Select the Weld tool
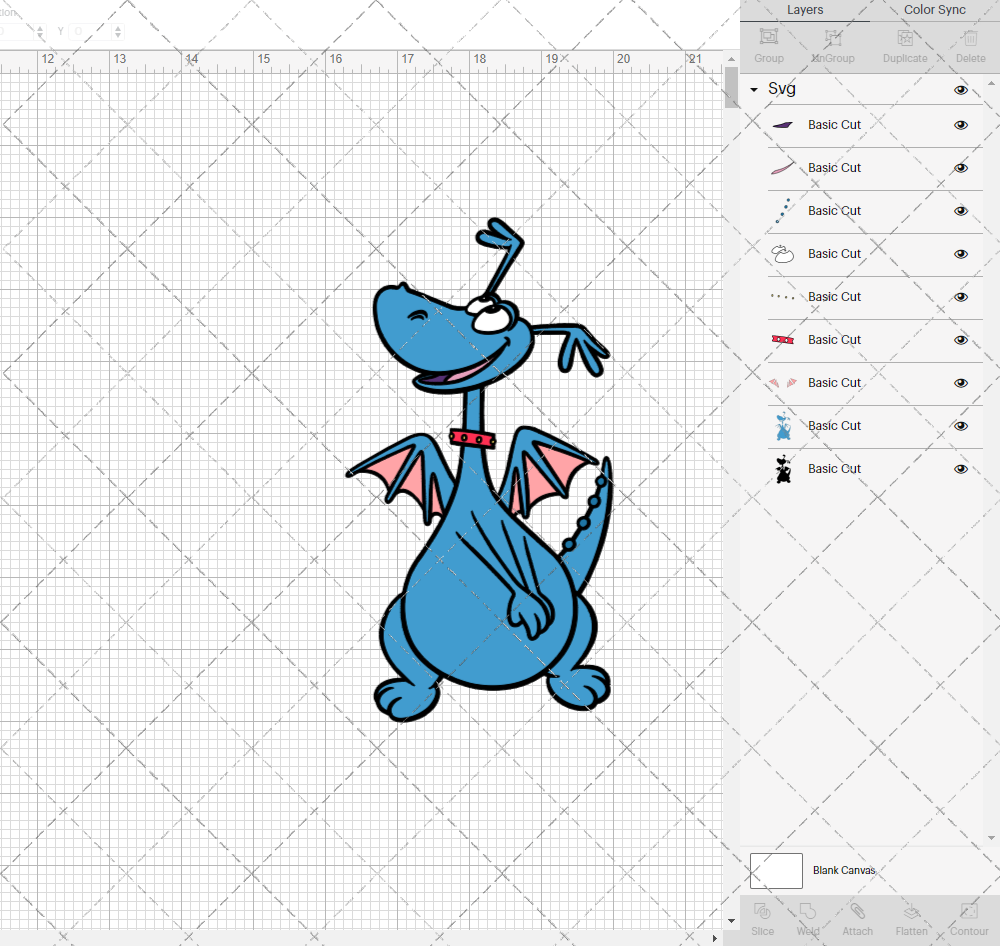 [x=807, y=911]
